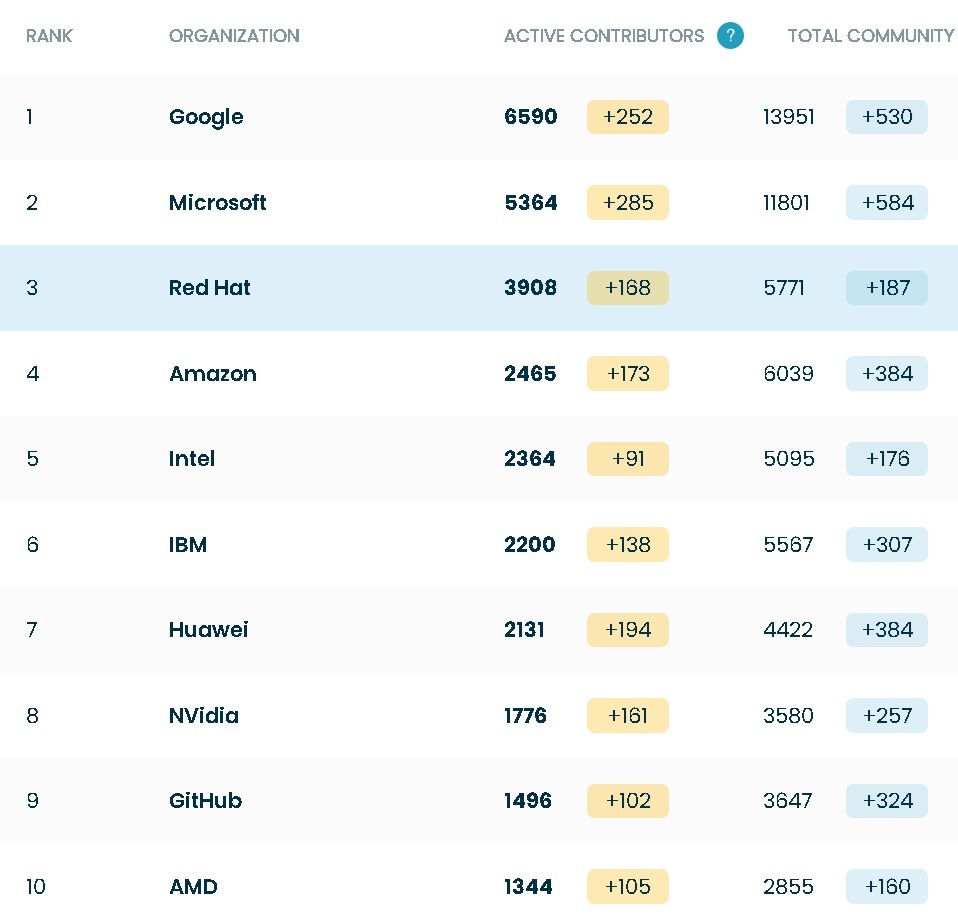Click Microsoft's +584 total community badge
The image size is (958, 921).
tap(887, 203)
